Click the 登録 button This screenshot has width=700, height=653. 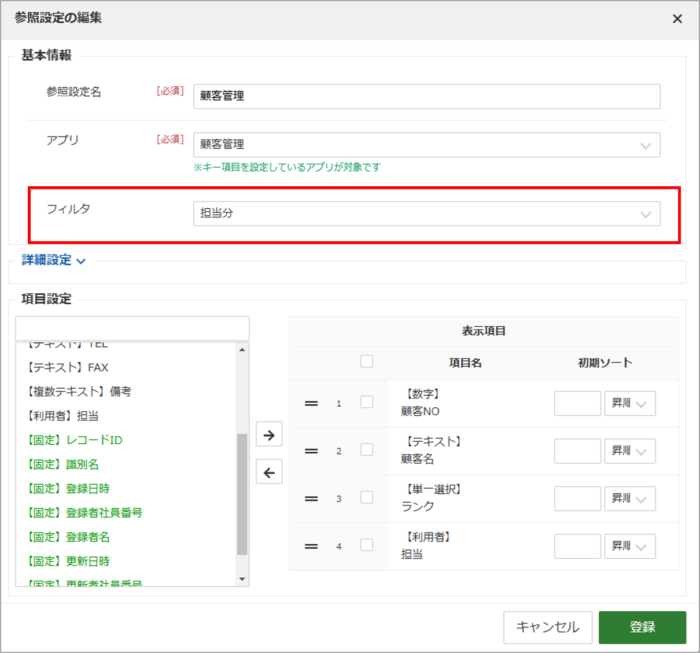pyautogui.click(x=642, y=627)
